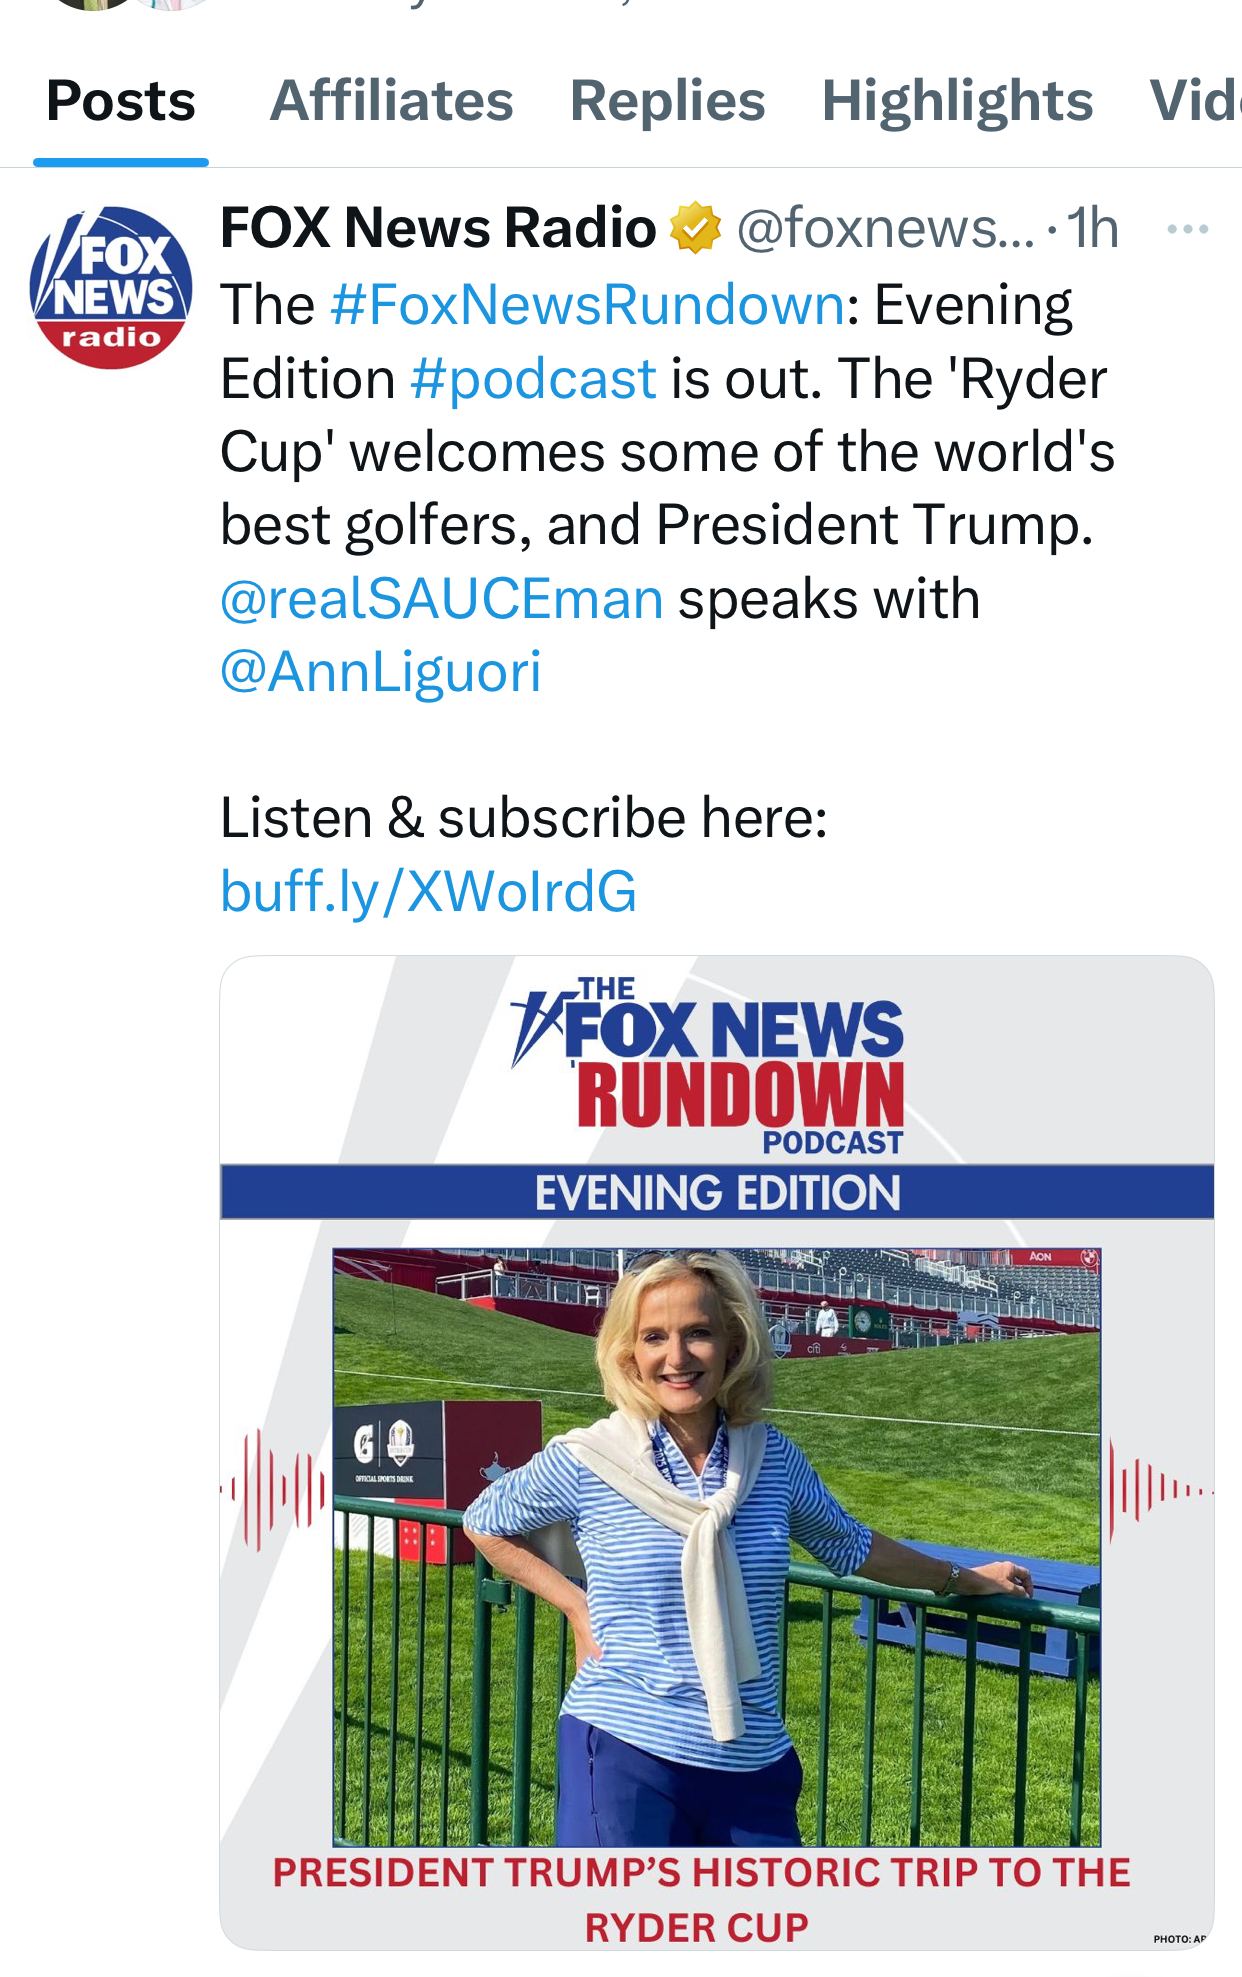The image size is (1242, 1977).
Task: Visit the @realSAUCEman mention
Action: click(x=442, y=599)
